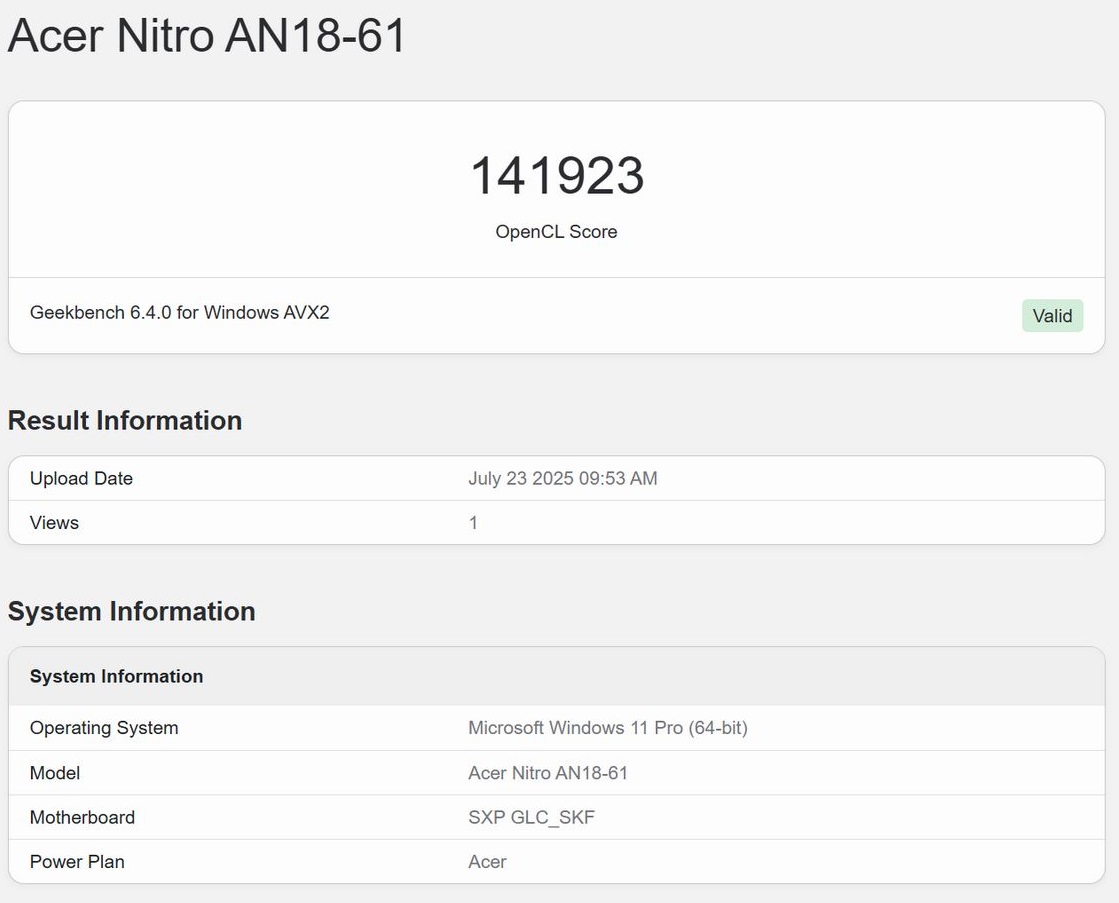Click the score value "141923"
This screenshot has width=1119, height=903.
point(557,176)
